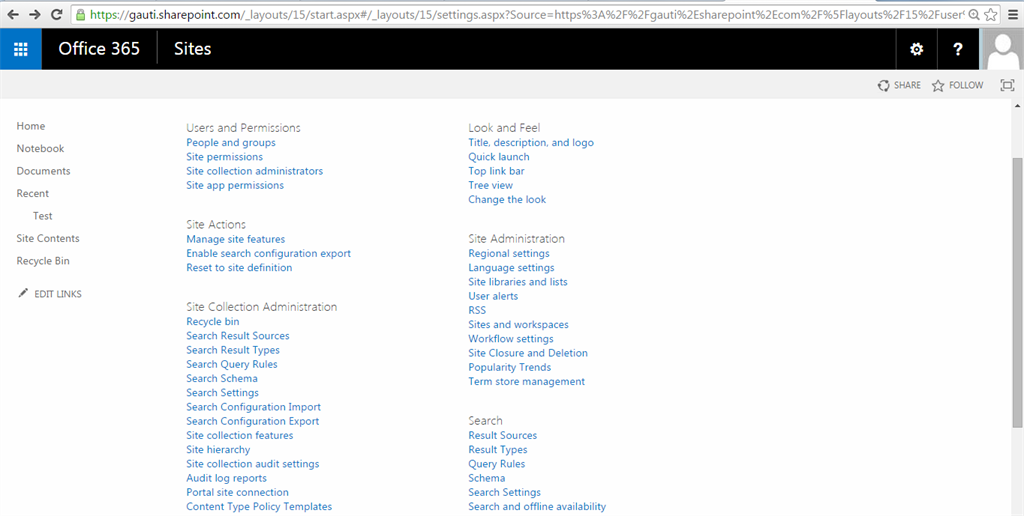Click the browser back arrow
This screenshot has width=1024, height=516.
click(x=13, y=14)
